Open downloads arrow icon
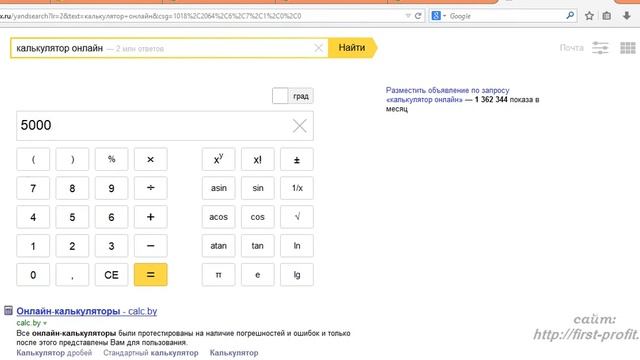Image resolution: width=640 pixels, height=360 pixels. (627, 16)
